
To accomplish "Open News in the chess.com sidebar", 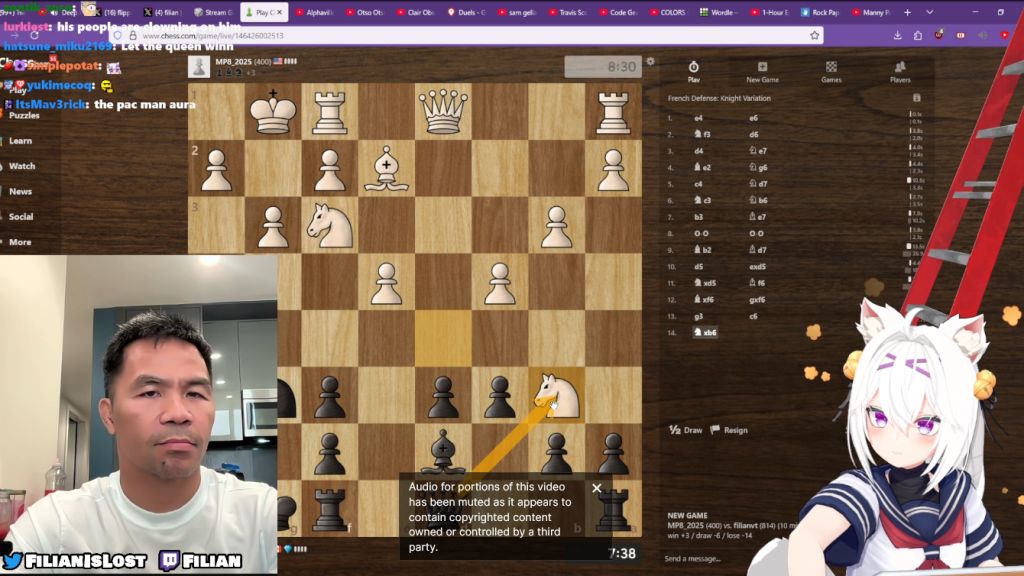I will pyautogui.click(x=20, y=191).
